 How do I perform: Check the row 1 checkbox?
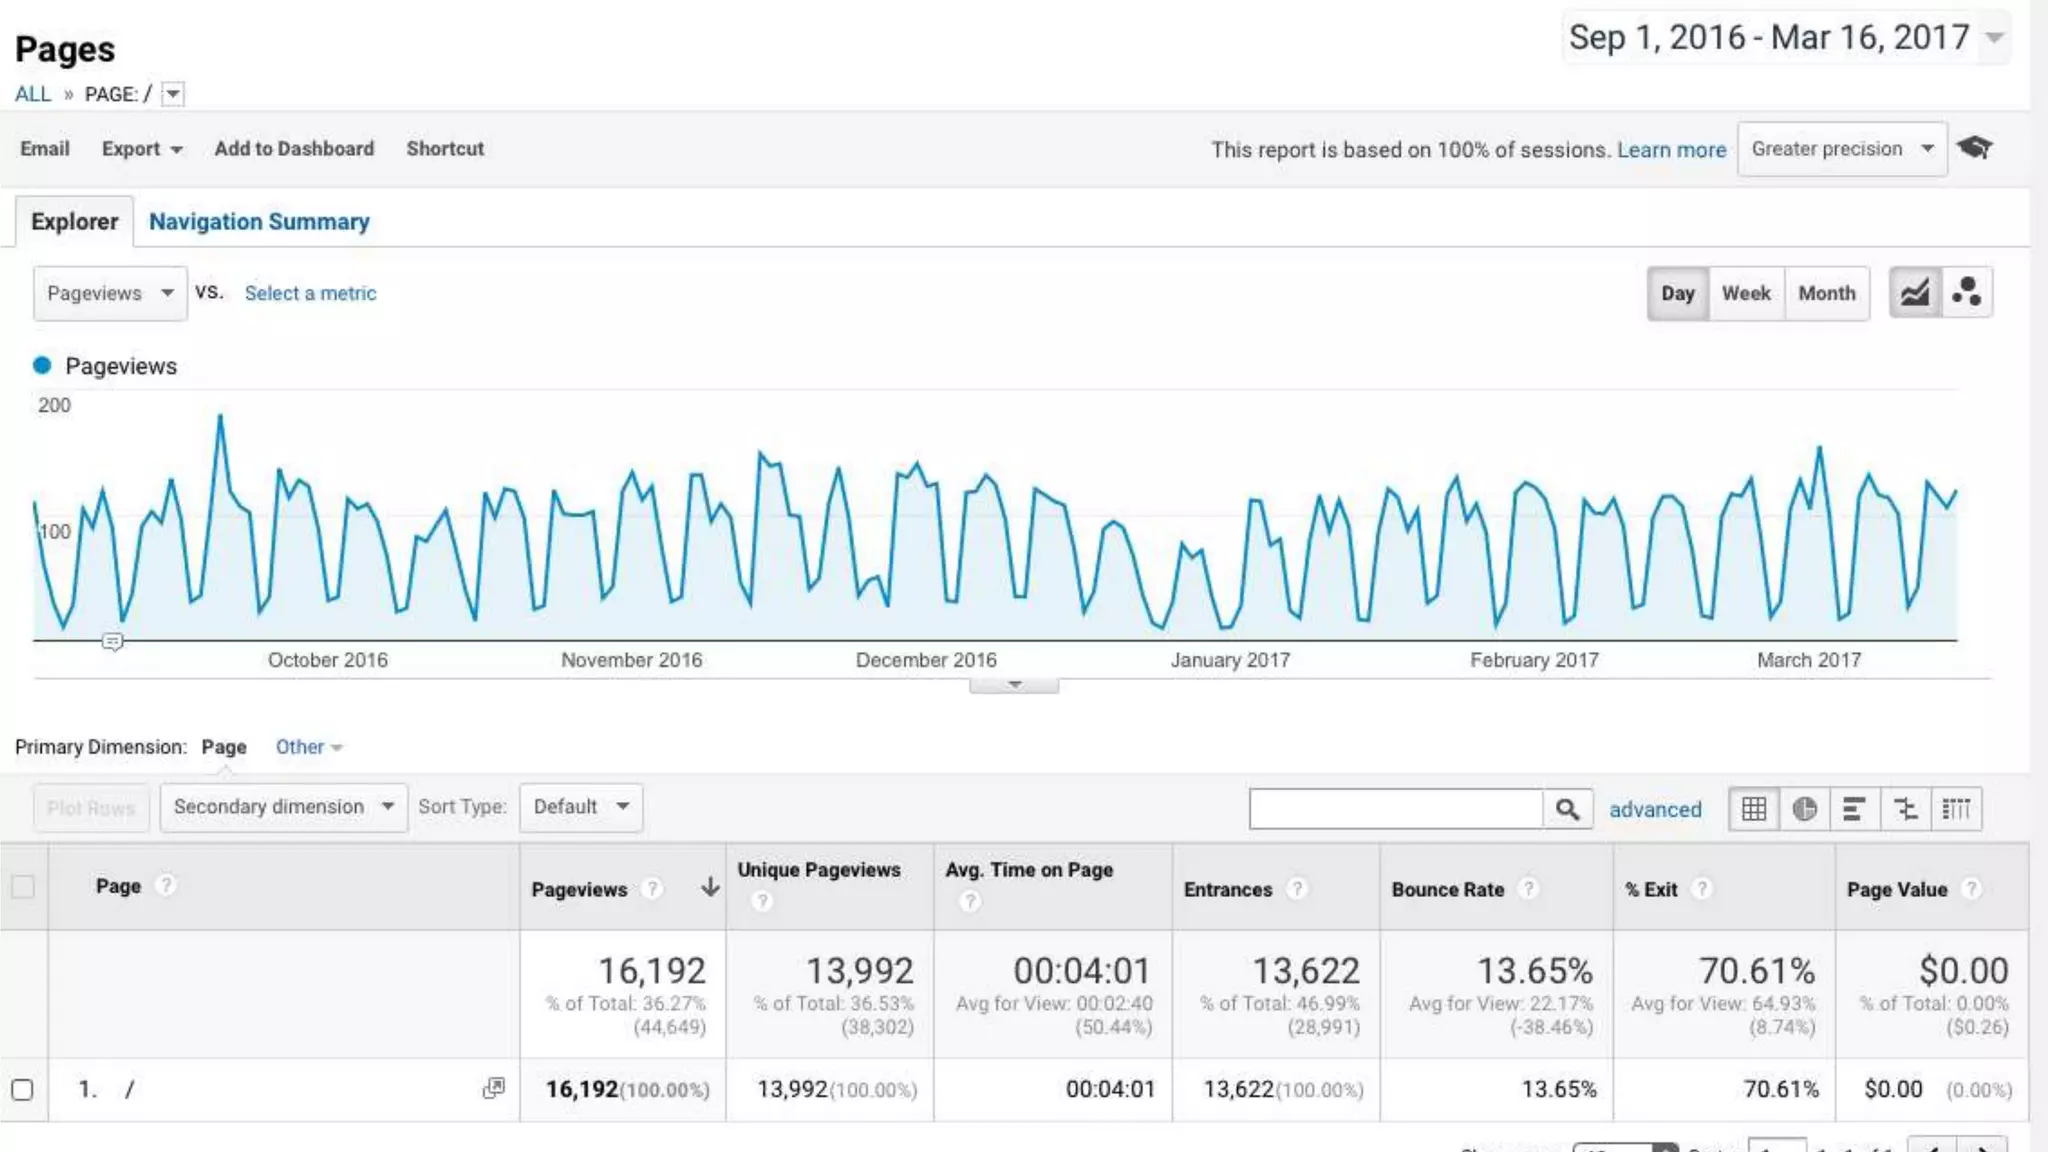tap(22, 1089)
